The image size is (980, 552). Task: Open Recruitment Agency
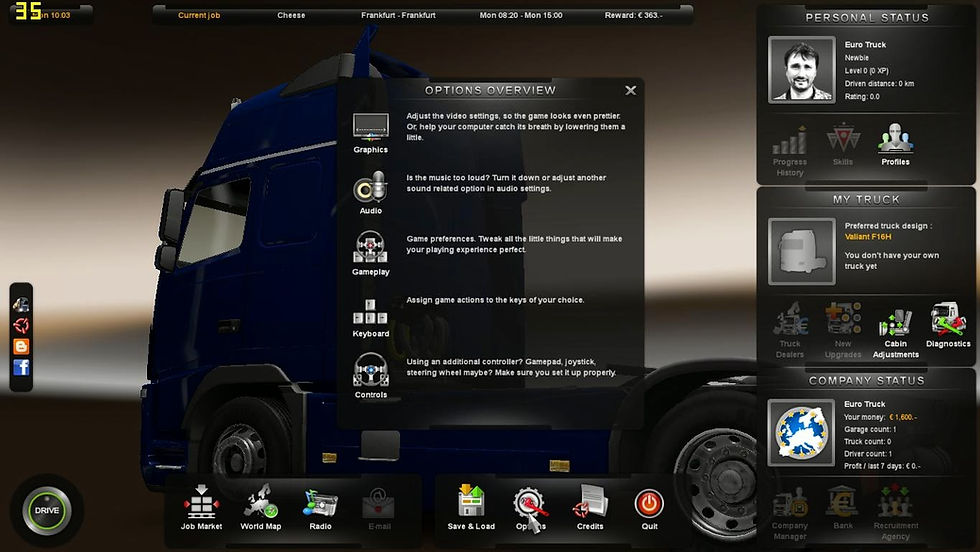[x=896, y=513]
